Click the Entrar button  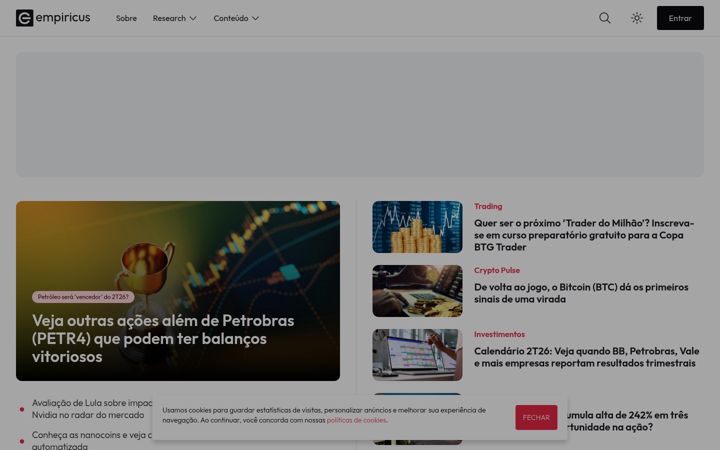coord(680,18)
